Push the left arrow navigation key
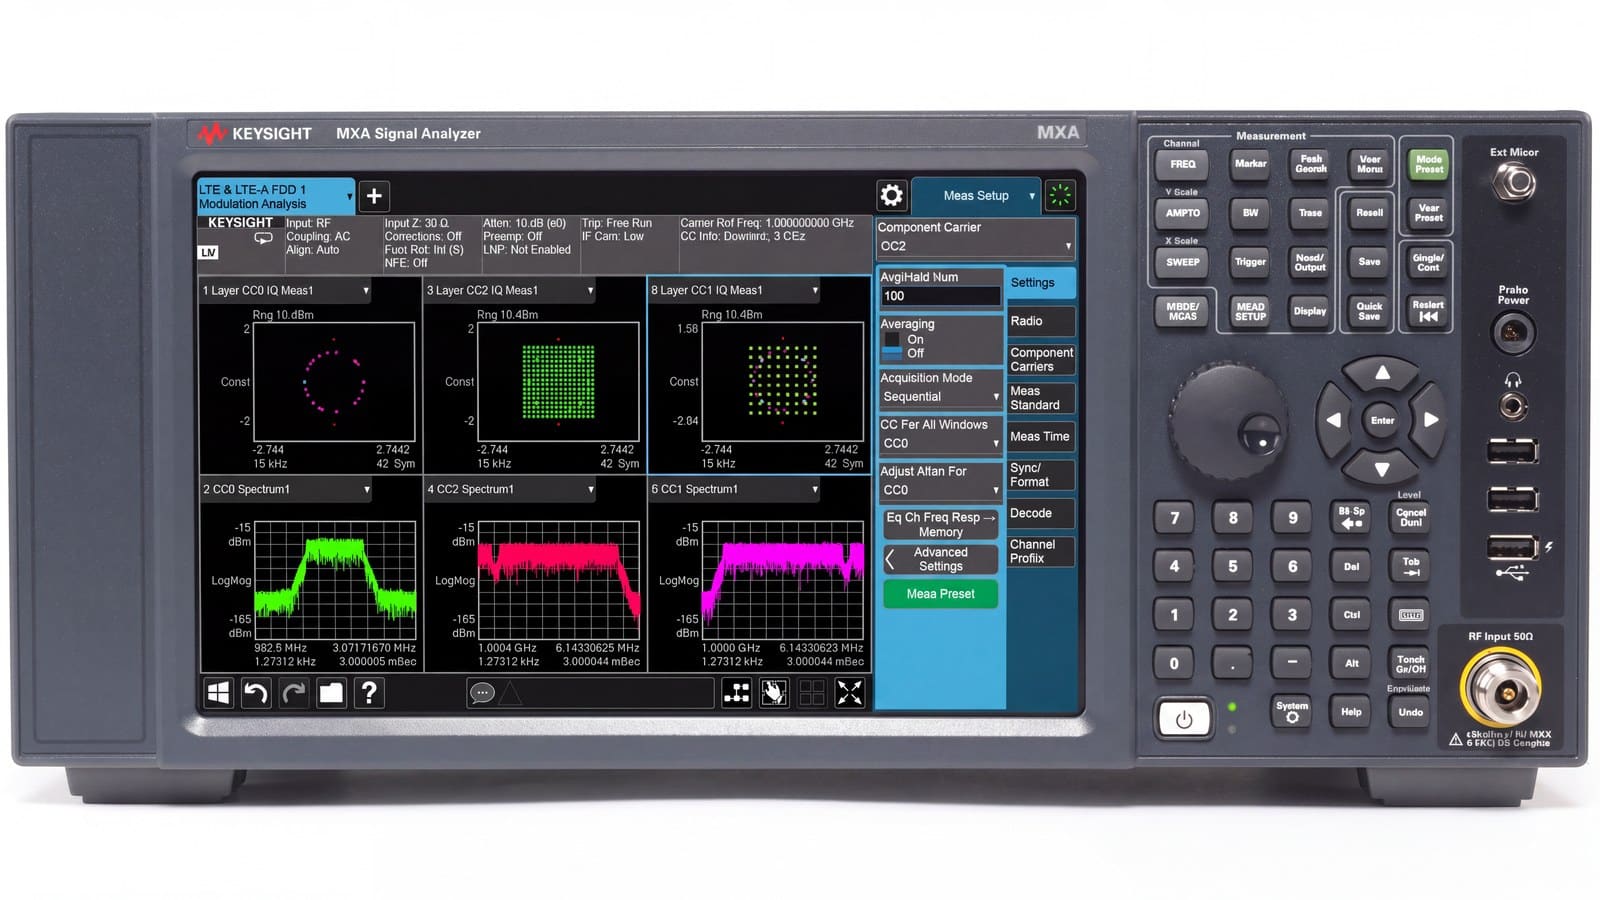This screenshot has height=900, width=1600. click(x=1333, y=420)
